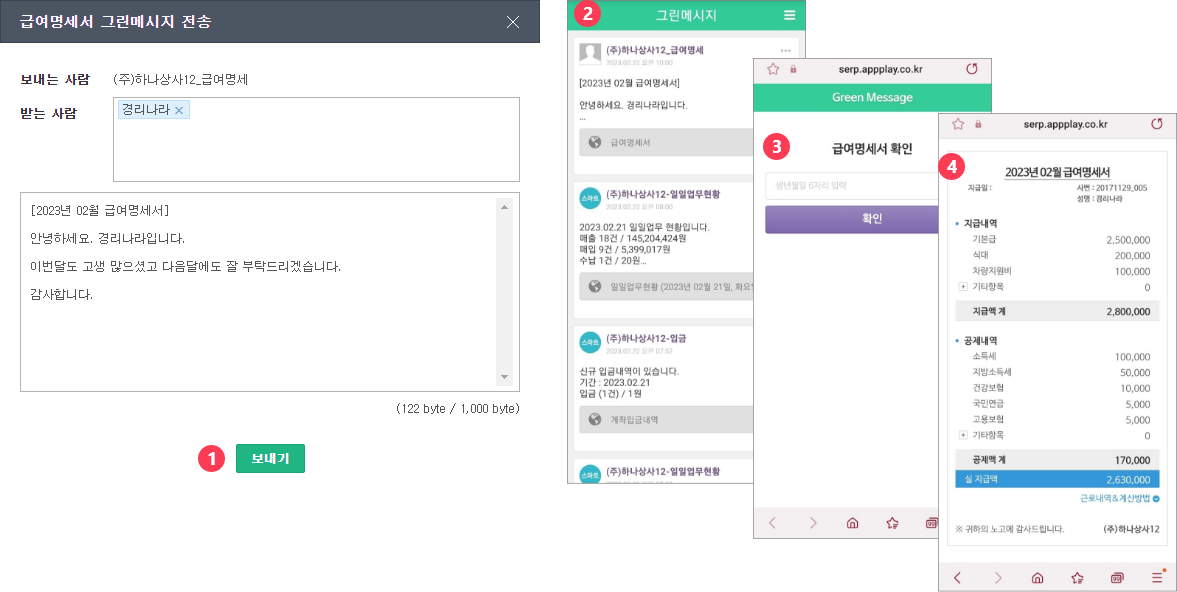This screenshot has height=592, width=1177.
Task: Remove the 경리나라 recipient tag
Action: point(179,110)
